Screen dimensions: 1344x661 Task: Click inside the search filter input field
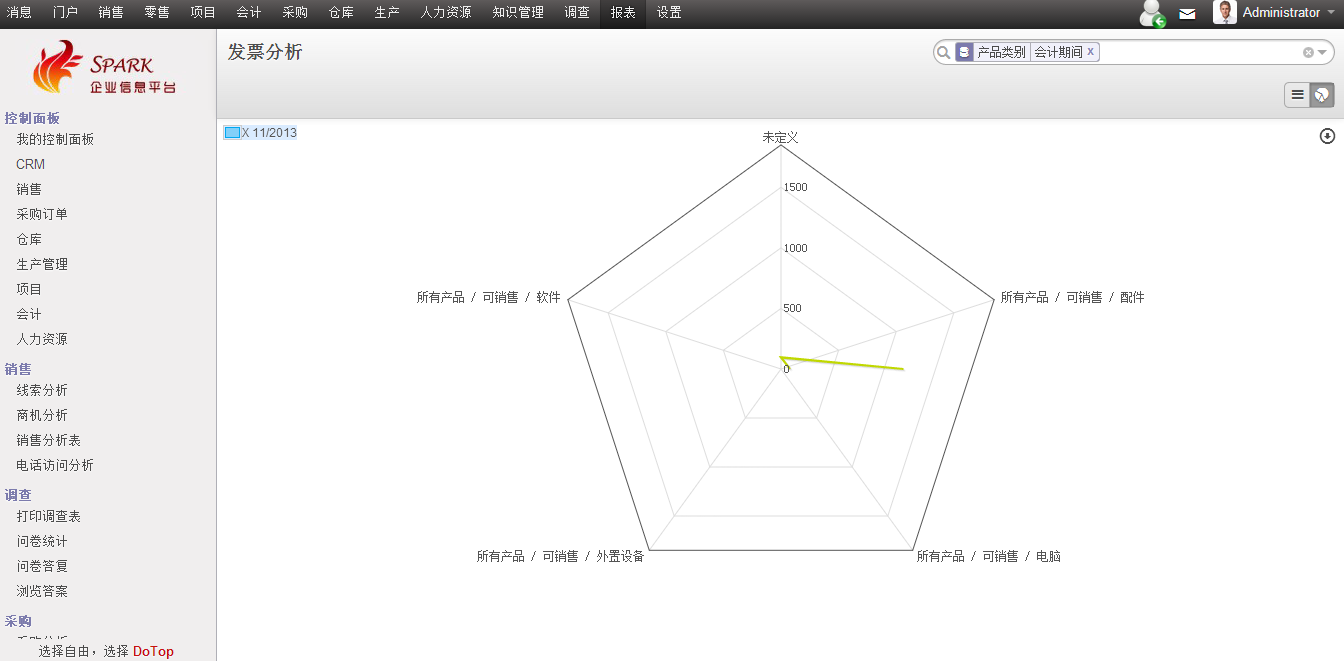[1198, 52]
